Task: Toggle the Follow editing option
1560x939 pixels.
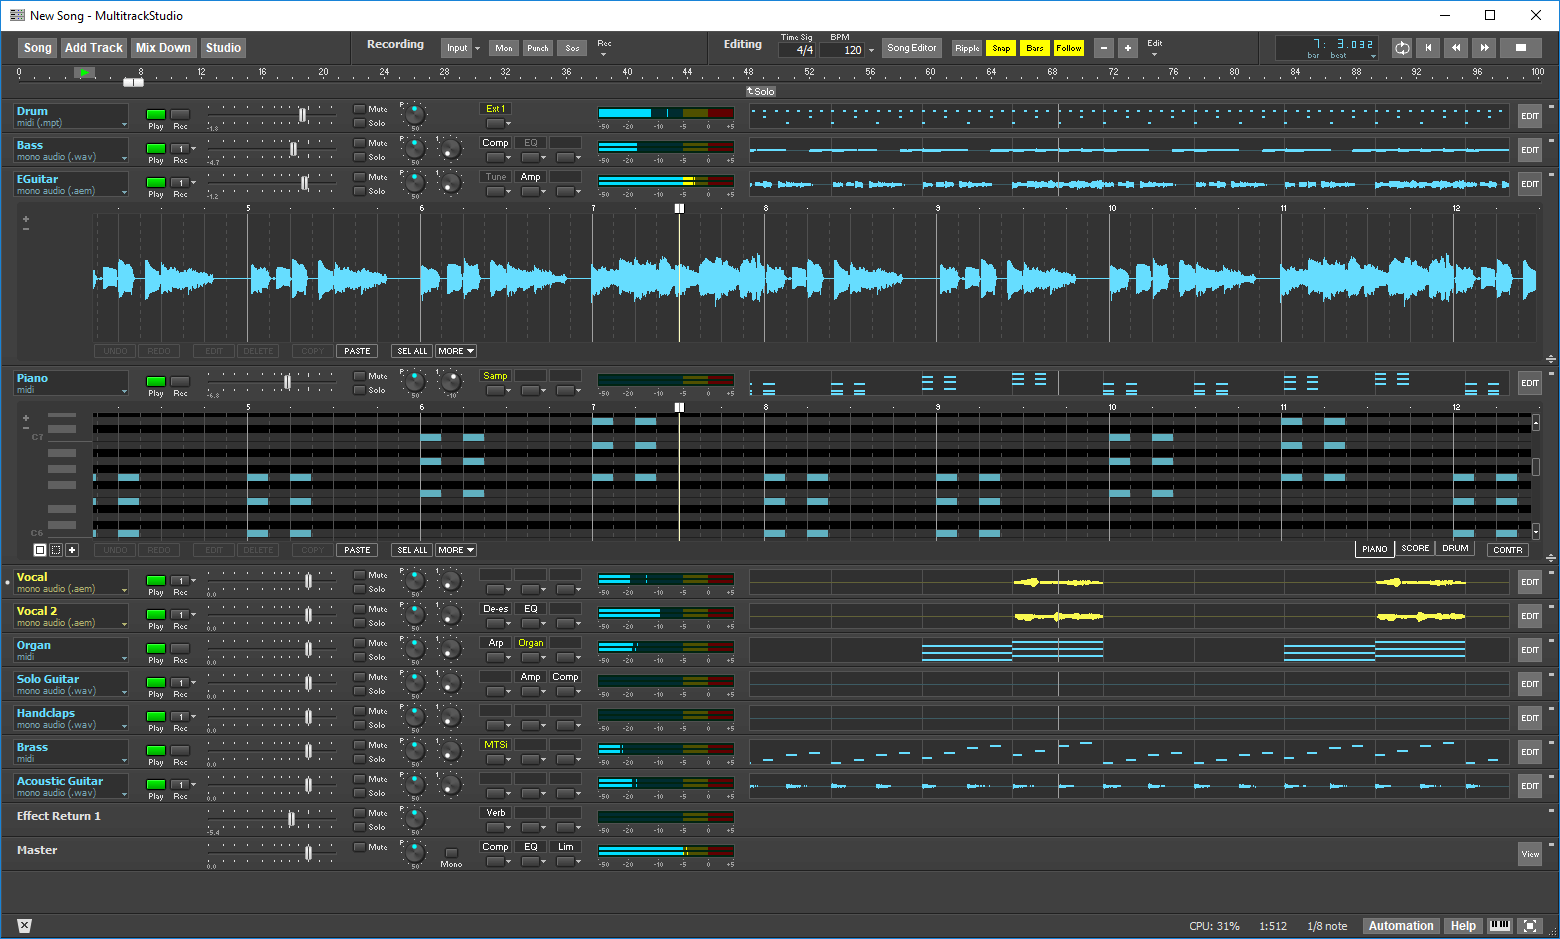Action: coord(1069,48)
